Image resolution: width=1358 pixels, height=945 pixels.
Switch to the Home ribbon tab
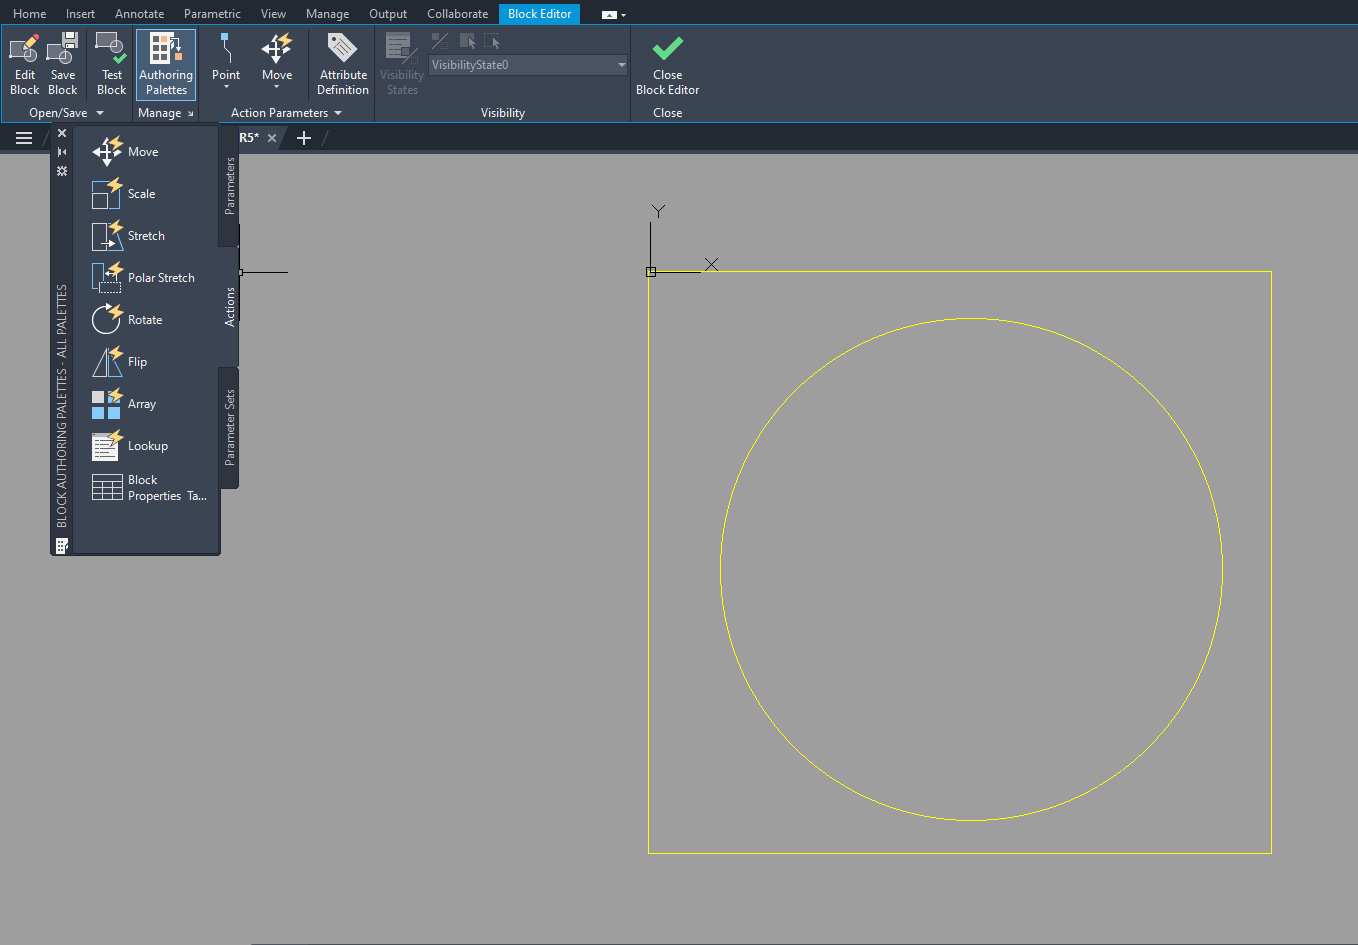(x=29, y=13)
